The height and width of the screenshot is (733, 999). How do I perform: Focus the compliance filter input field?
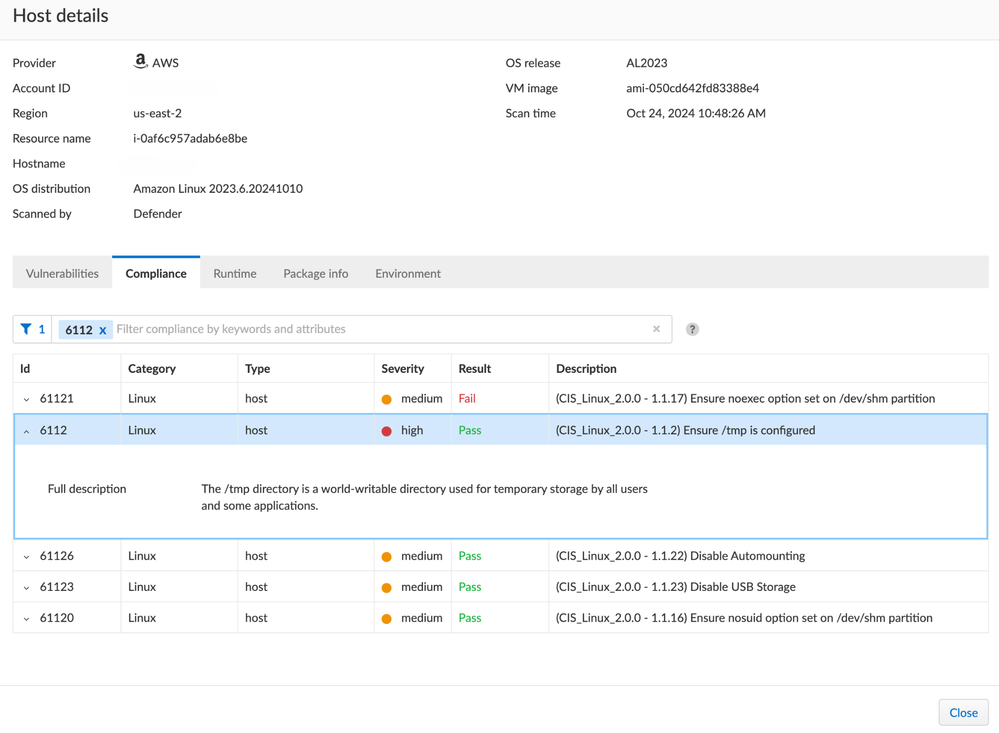[x=380, y=329]
